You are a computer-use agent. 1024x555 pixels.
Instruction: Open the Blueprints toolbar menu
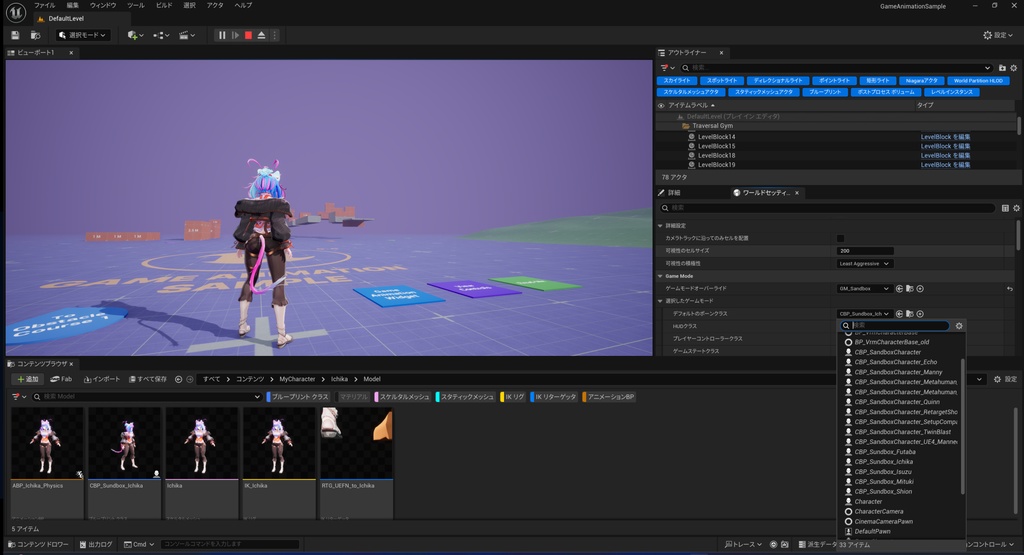click(161, 35)
